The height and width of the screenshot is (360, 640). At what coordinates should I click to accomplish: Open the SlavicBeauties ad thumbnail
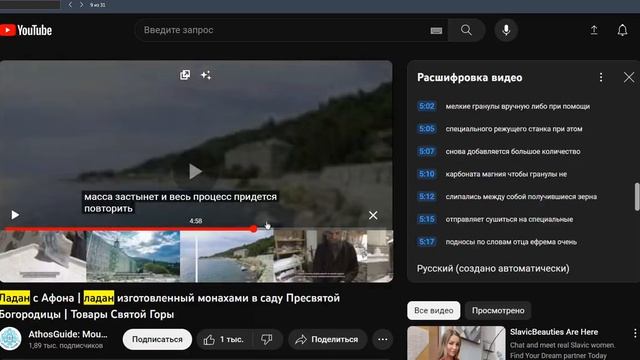[x=456, y=343]
